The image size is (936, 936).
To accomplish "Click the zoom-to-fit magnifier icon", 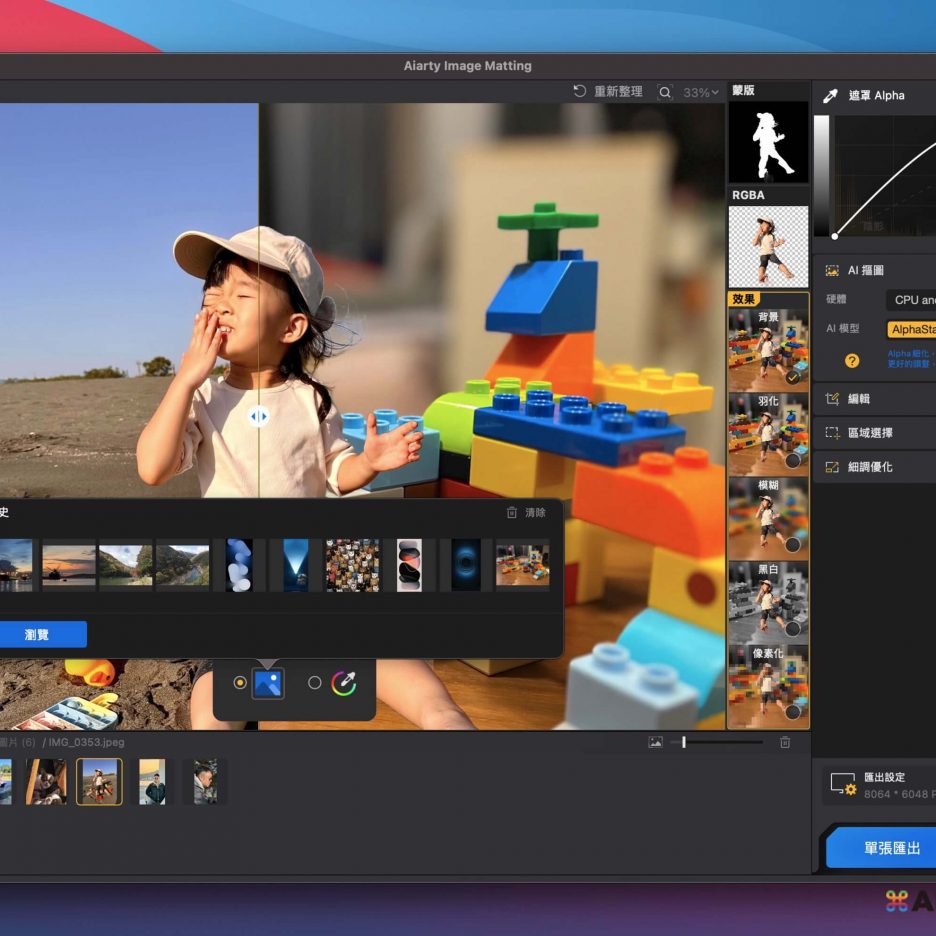I will point(665,92).
